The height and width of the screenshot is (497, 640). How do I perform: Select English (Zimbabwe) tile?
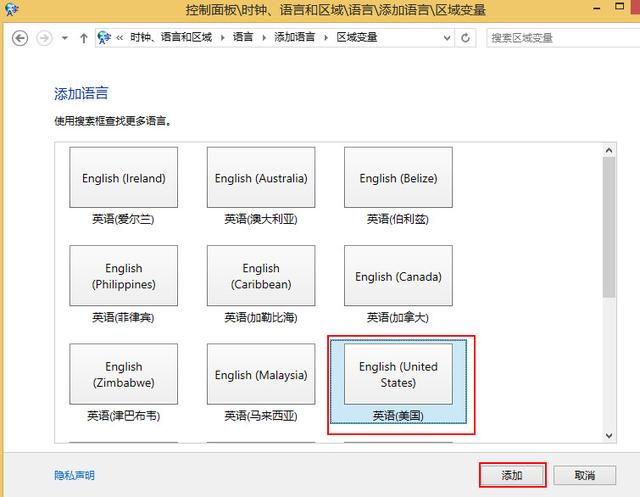pos(124,374)
